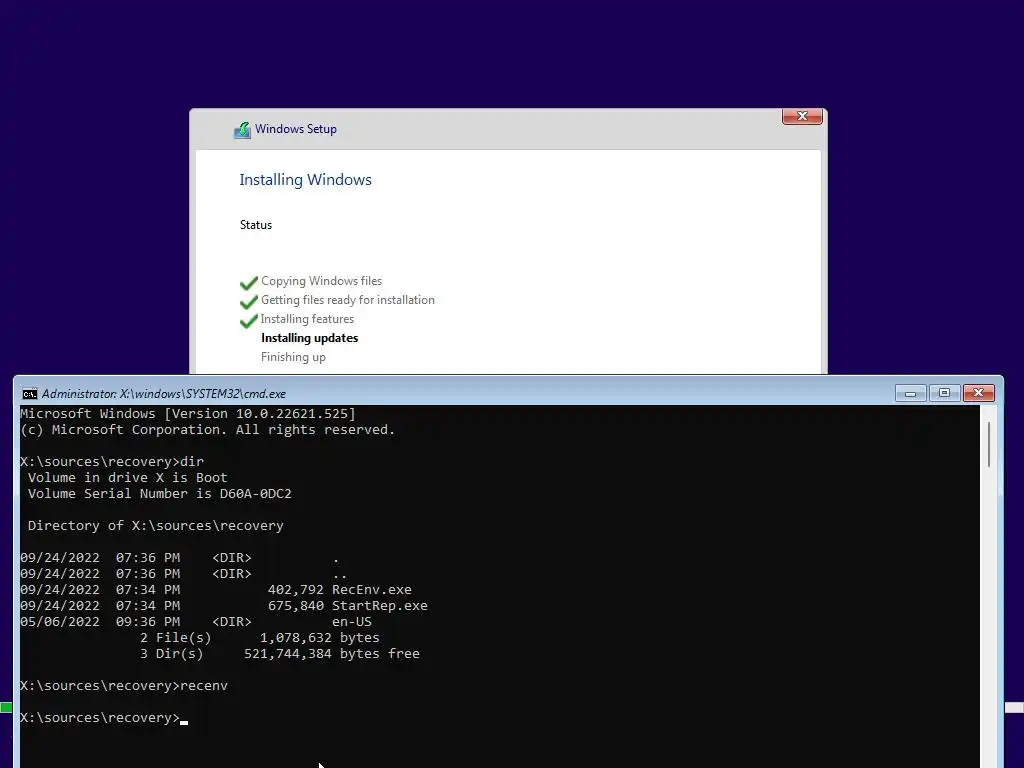Click the Windows Setup title icon
Screen dimensions: 1024x768
click(x=242, y=130)
